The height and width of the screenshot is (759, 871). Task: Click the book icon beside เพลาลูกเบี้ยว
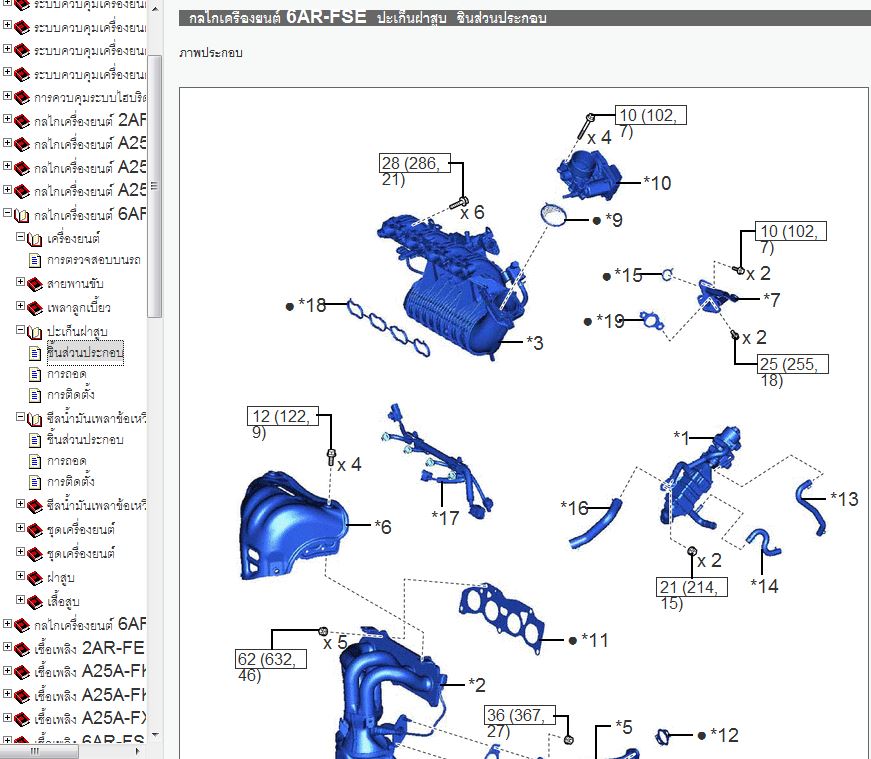(x=36, y=307)
